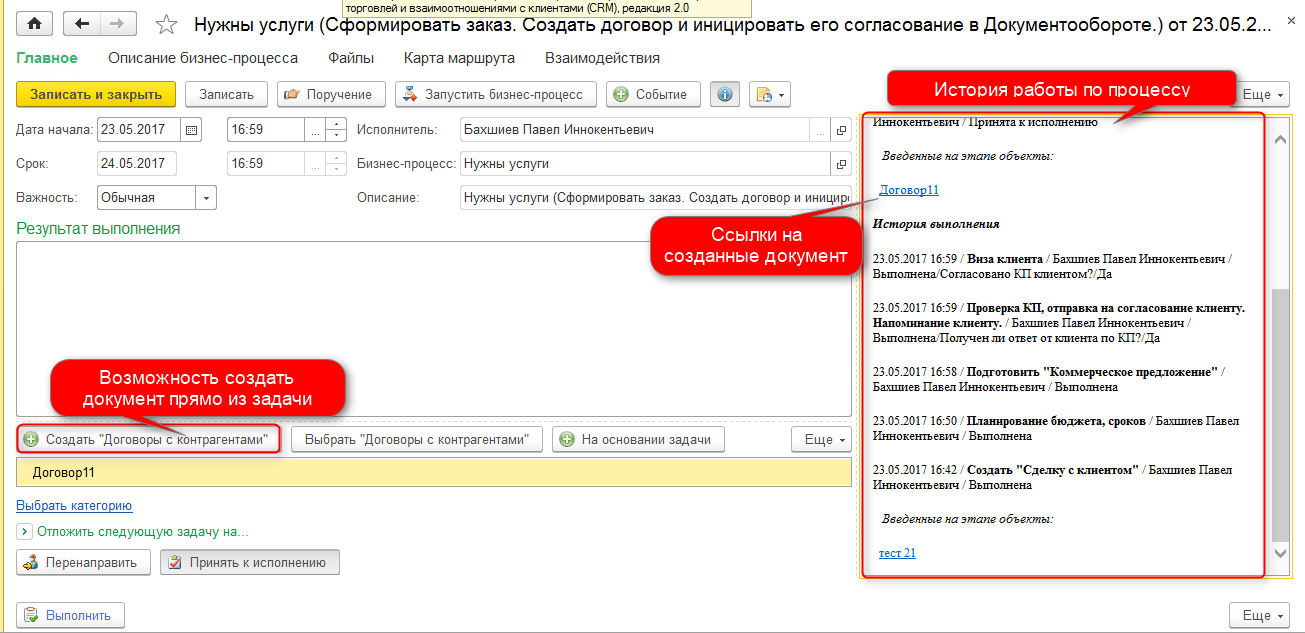The height and width of the screenshot is (633, 1305).
Task: Open the Файлы tab
Action: (351, 58)
